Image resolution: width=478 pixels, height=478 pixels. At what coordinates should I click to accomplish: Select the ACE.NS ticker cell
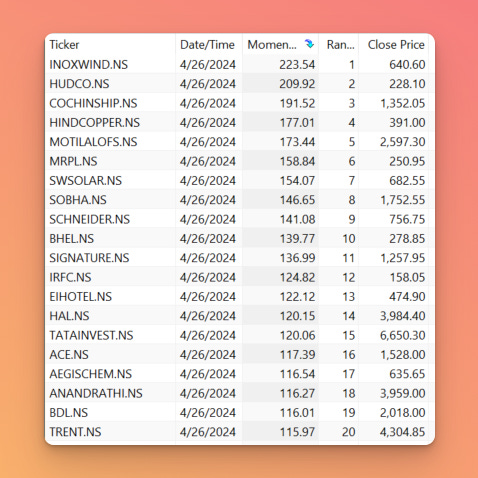(x=69, y=354)
